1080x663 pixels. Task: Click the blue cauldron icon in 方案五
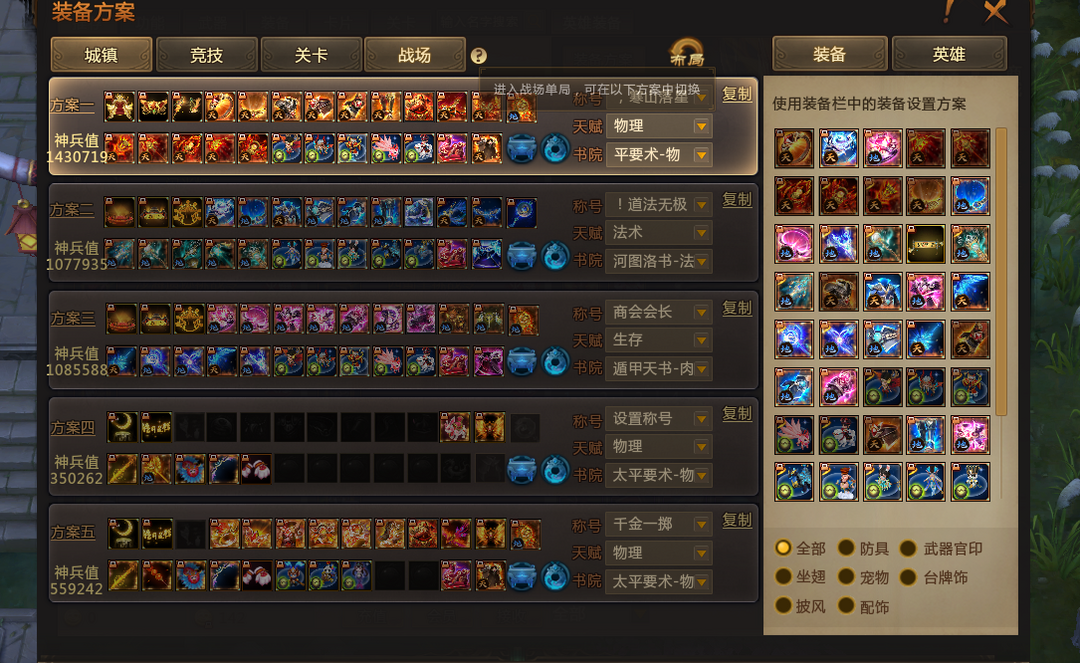point(521,576)
